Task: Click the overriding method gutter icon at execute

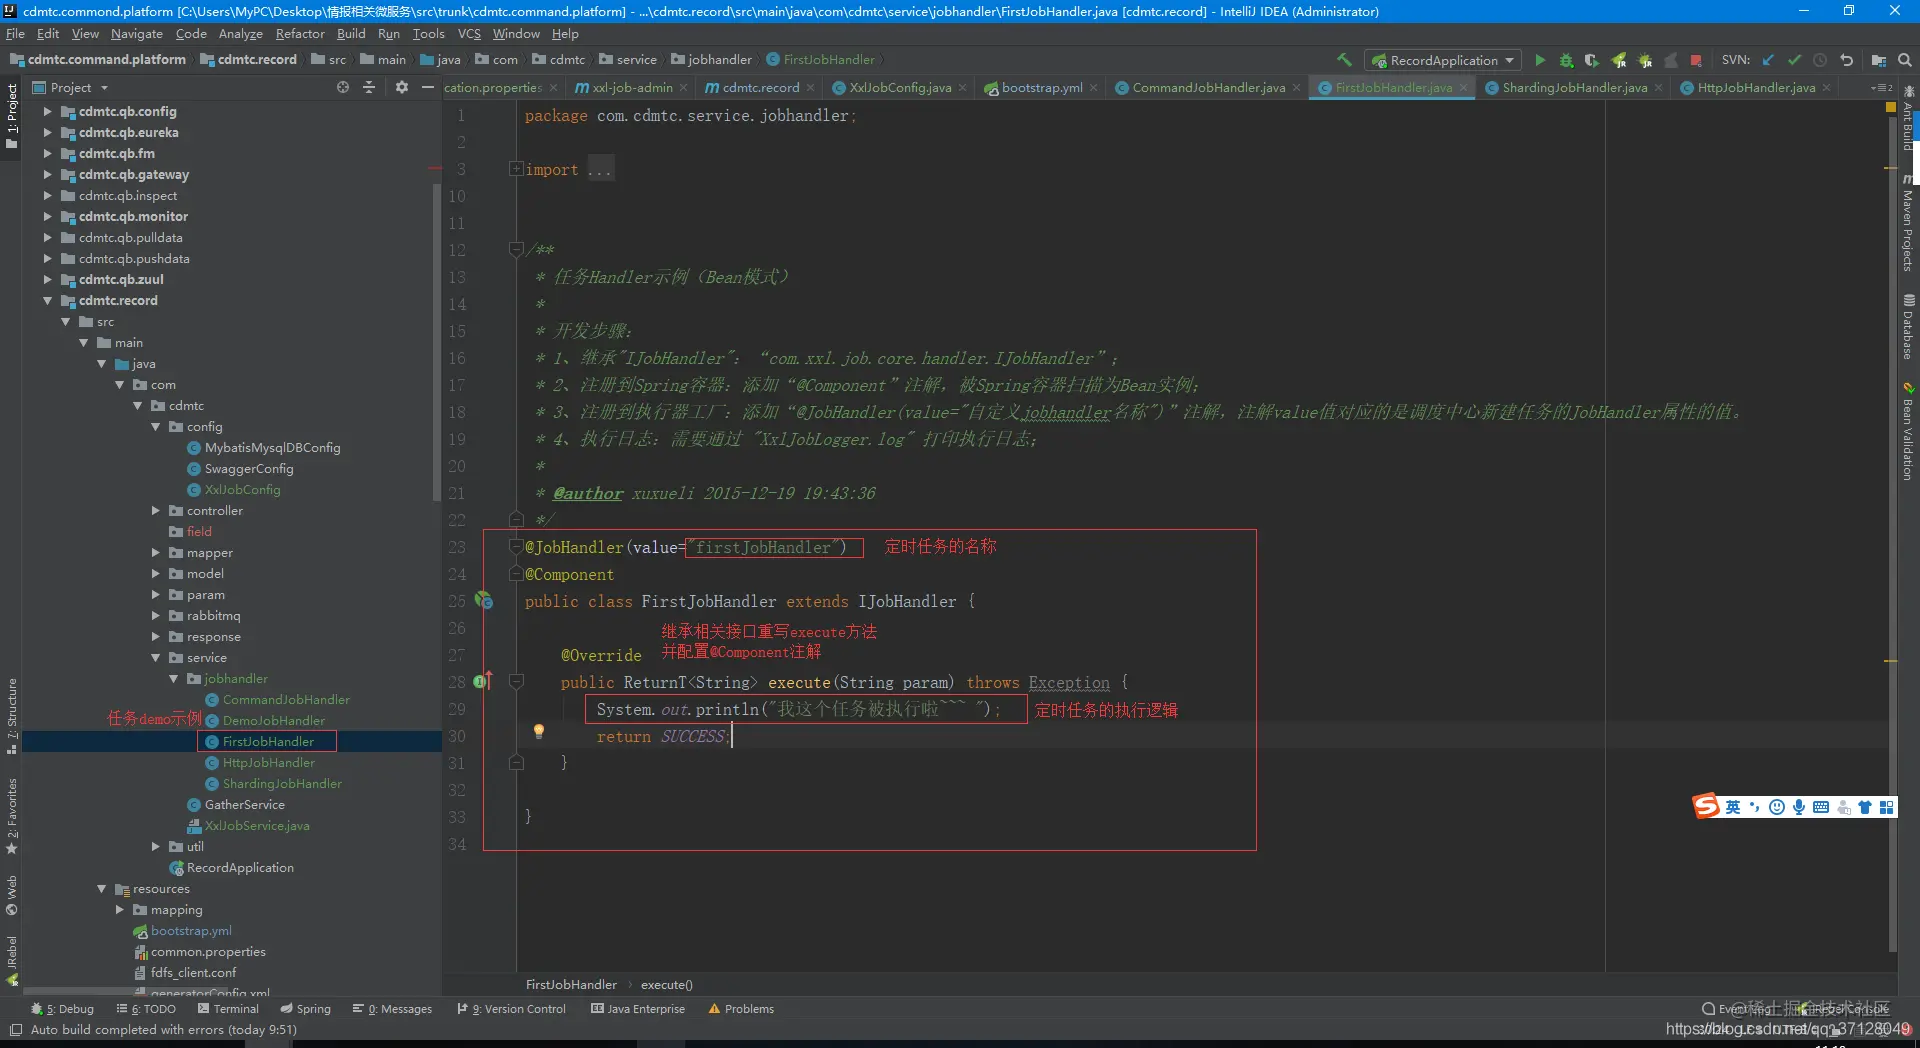Action: pos(482,681)
